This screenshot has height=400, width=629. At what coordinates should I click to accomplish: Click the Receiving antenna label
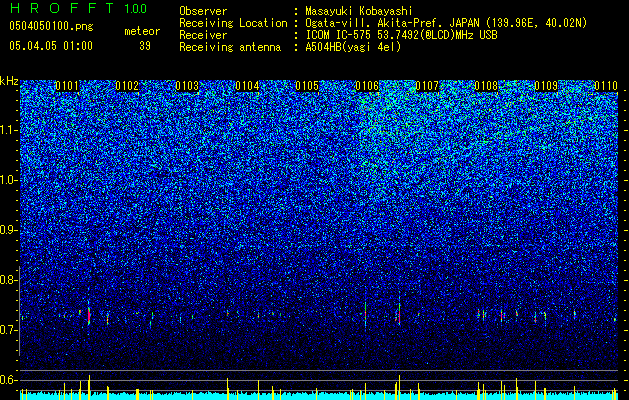click(x=230, y=47)
